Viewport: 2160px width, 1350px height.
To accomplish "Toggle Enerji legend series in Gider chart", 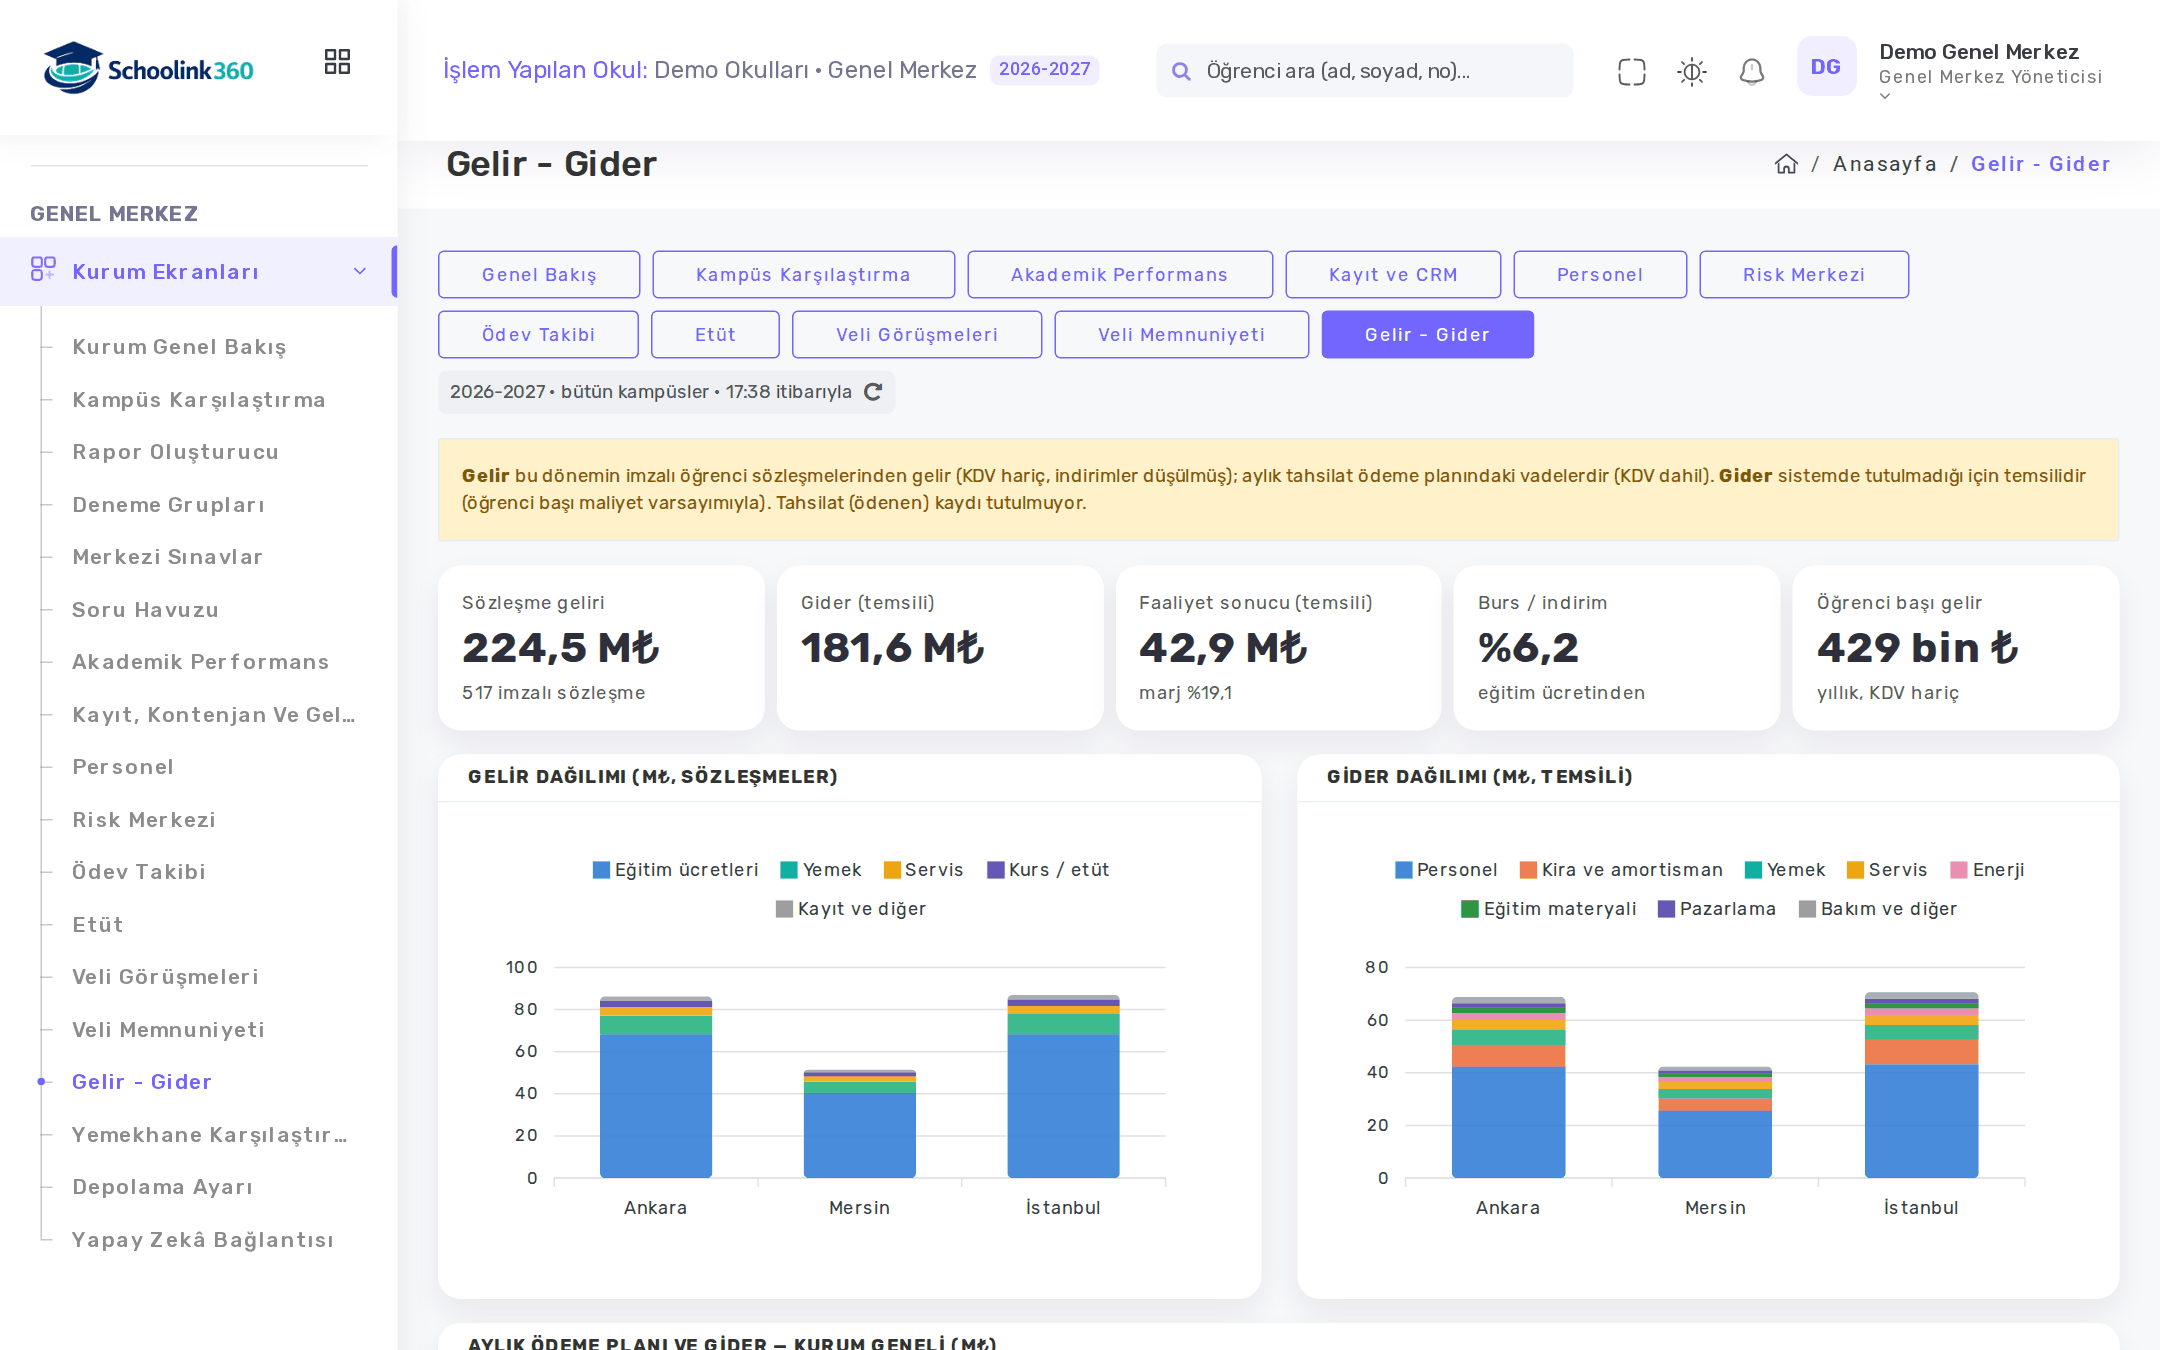I will point(1987,870).
